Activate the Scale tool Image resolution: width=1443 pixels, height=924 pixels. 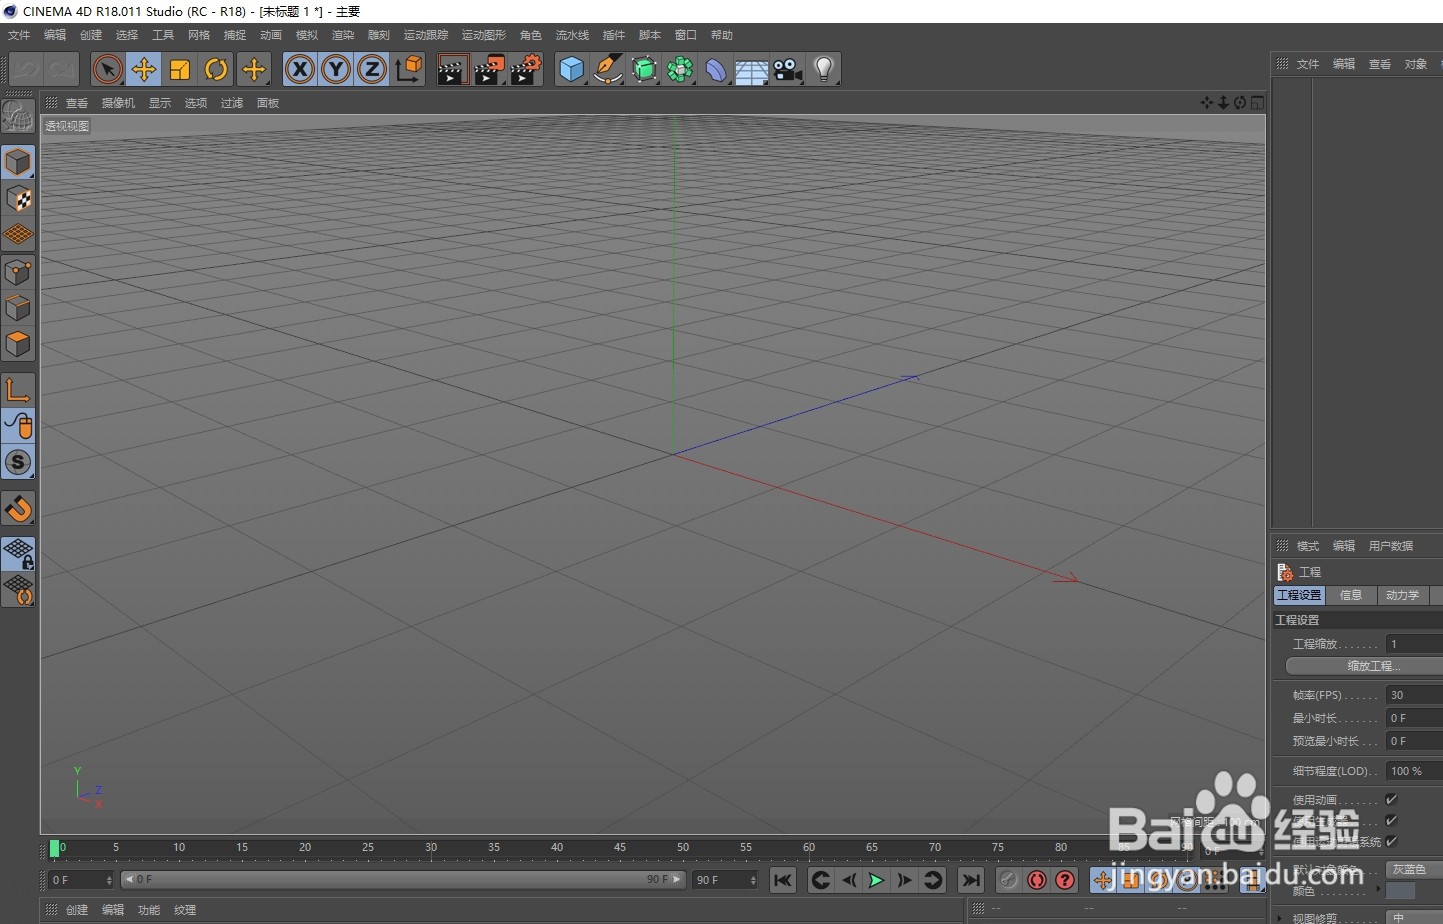pyautogui.click(x=180, y=69)
